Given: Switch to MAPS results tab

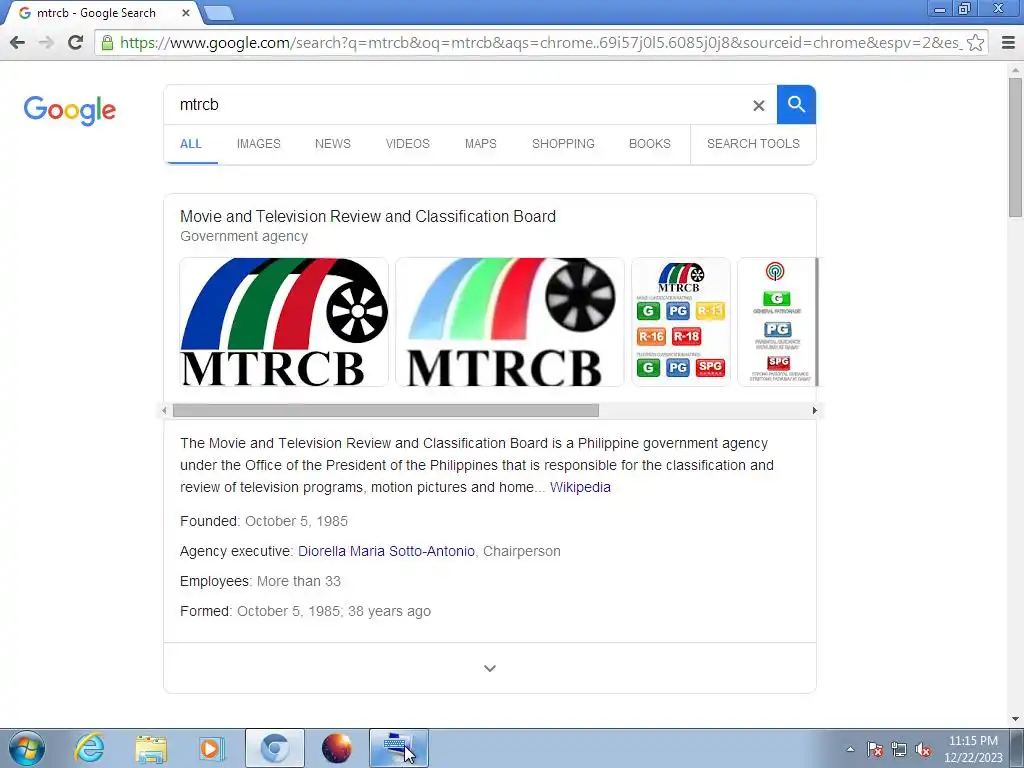Looking at the screenshot, I should point(481,144).
